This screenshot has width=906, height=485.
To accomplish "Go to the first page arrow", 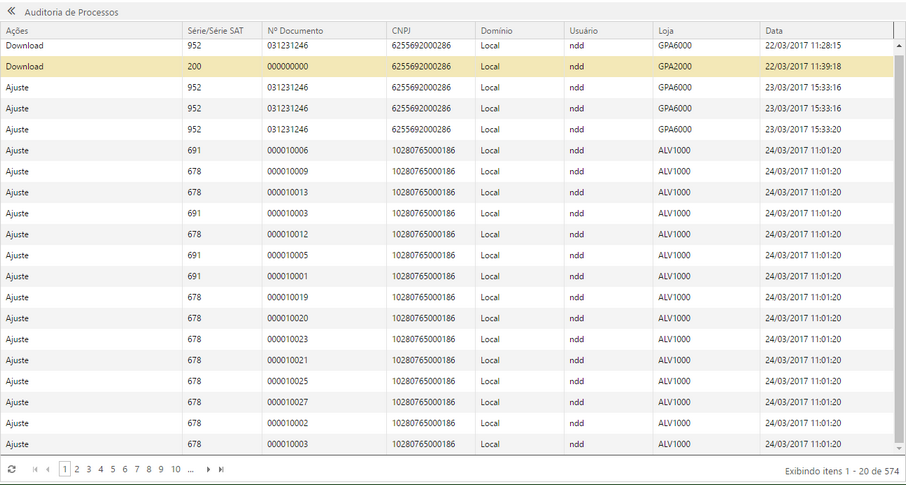I will (36, 469).
